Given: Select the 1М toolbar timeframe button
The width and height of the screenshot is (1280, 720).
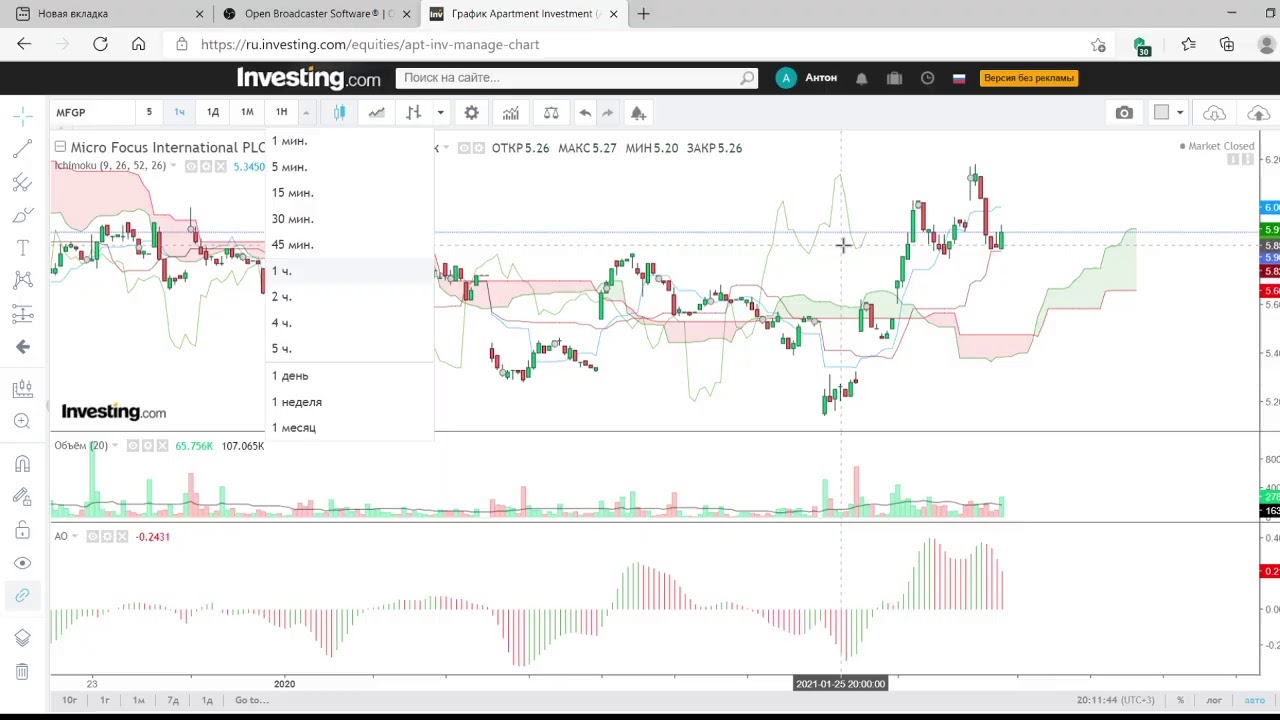Looking at the screenshot, I should point(247,113).
